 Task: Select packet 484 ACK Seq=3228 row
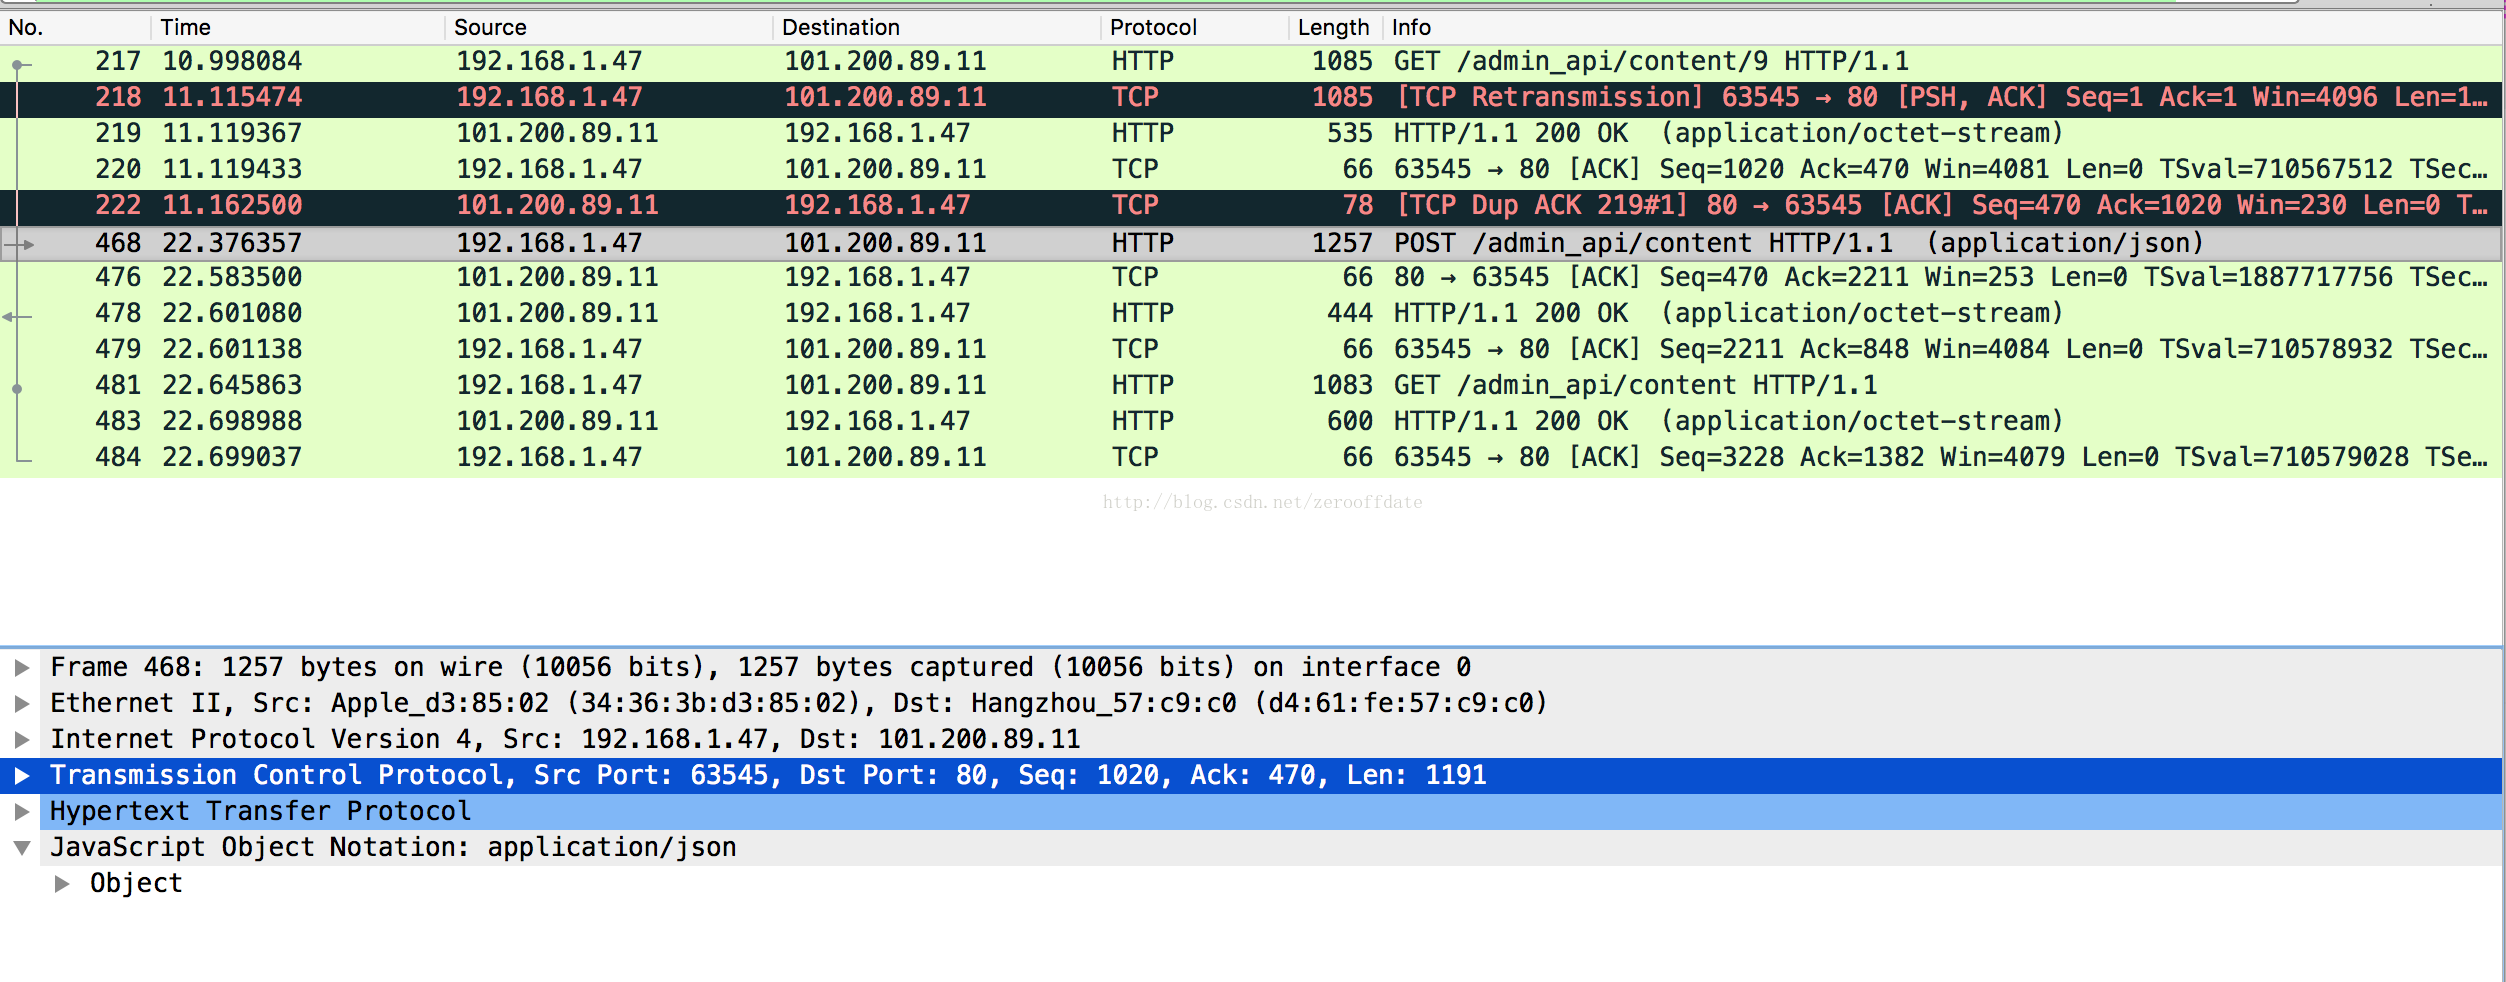[x=1251, y=458]
